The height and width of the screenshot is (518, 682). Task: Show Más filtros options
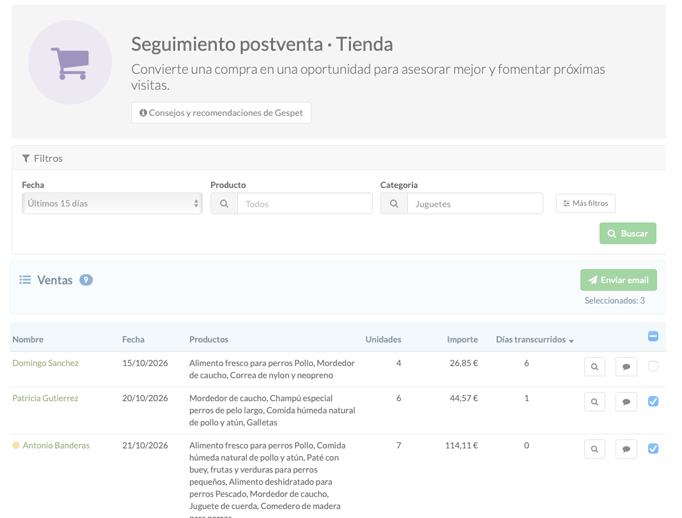[x=585, y=203]
